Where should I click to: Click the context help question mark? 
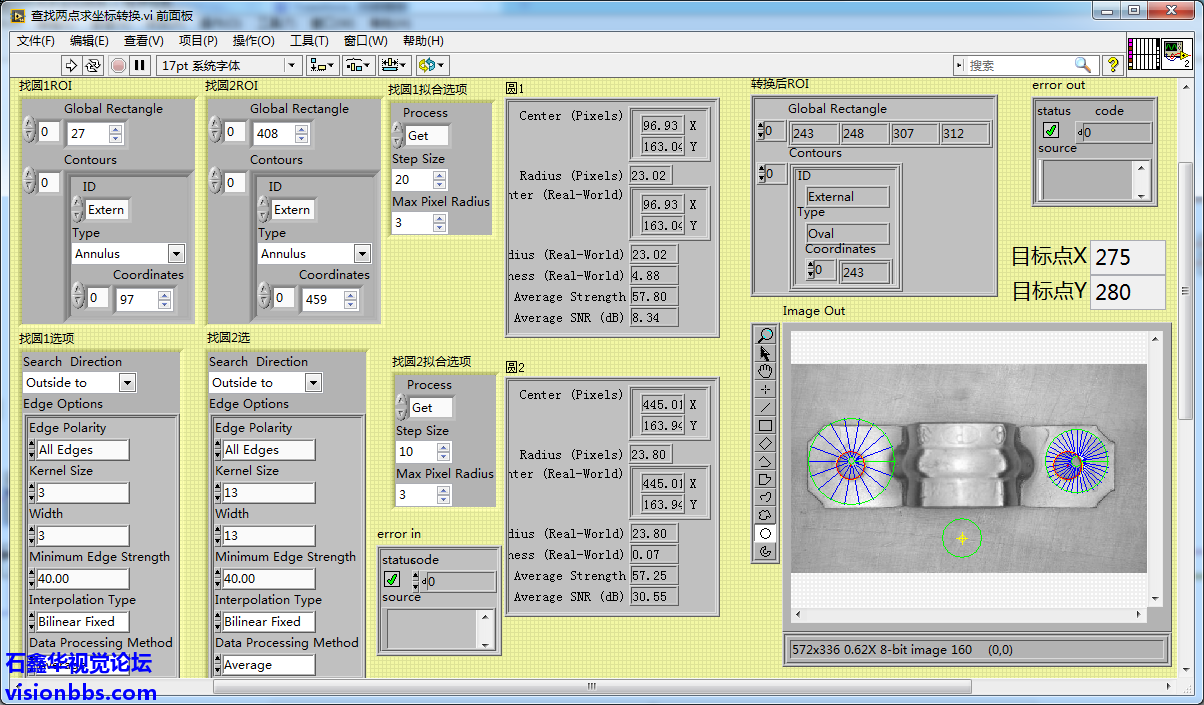tap(1112, 65)
